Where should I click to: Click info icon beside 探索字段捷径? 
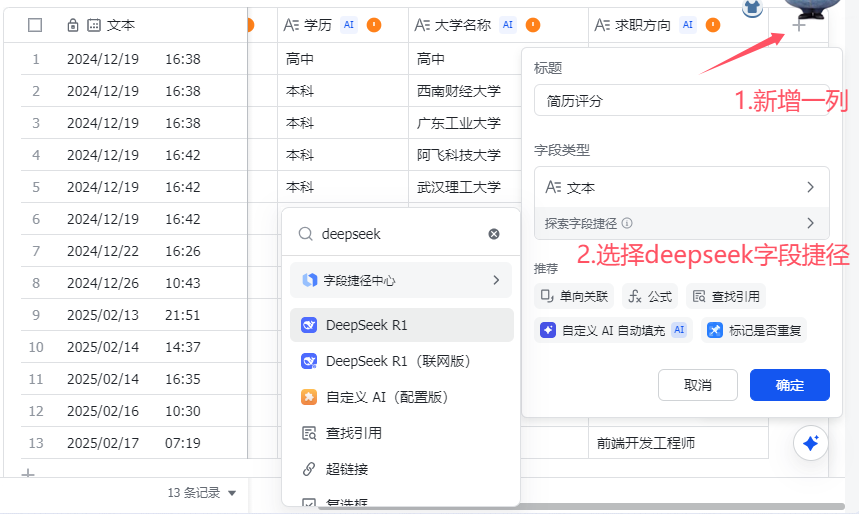[x=627, y=223]
